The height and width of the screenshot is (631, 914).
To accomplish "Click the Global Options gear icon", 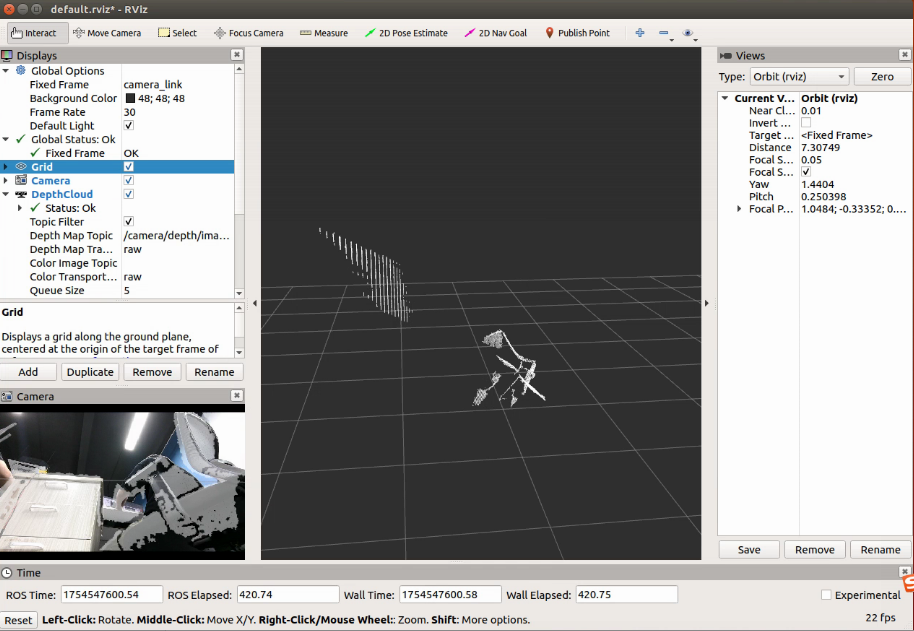I will [x=21, y=70].
